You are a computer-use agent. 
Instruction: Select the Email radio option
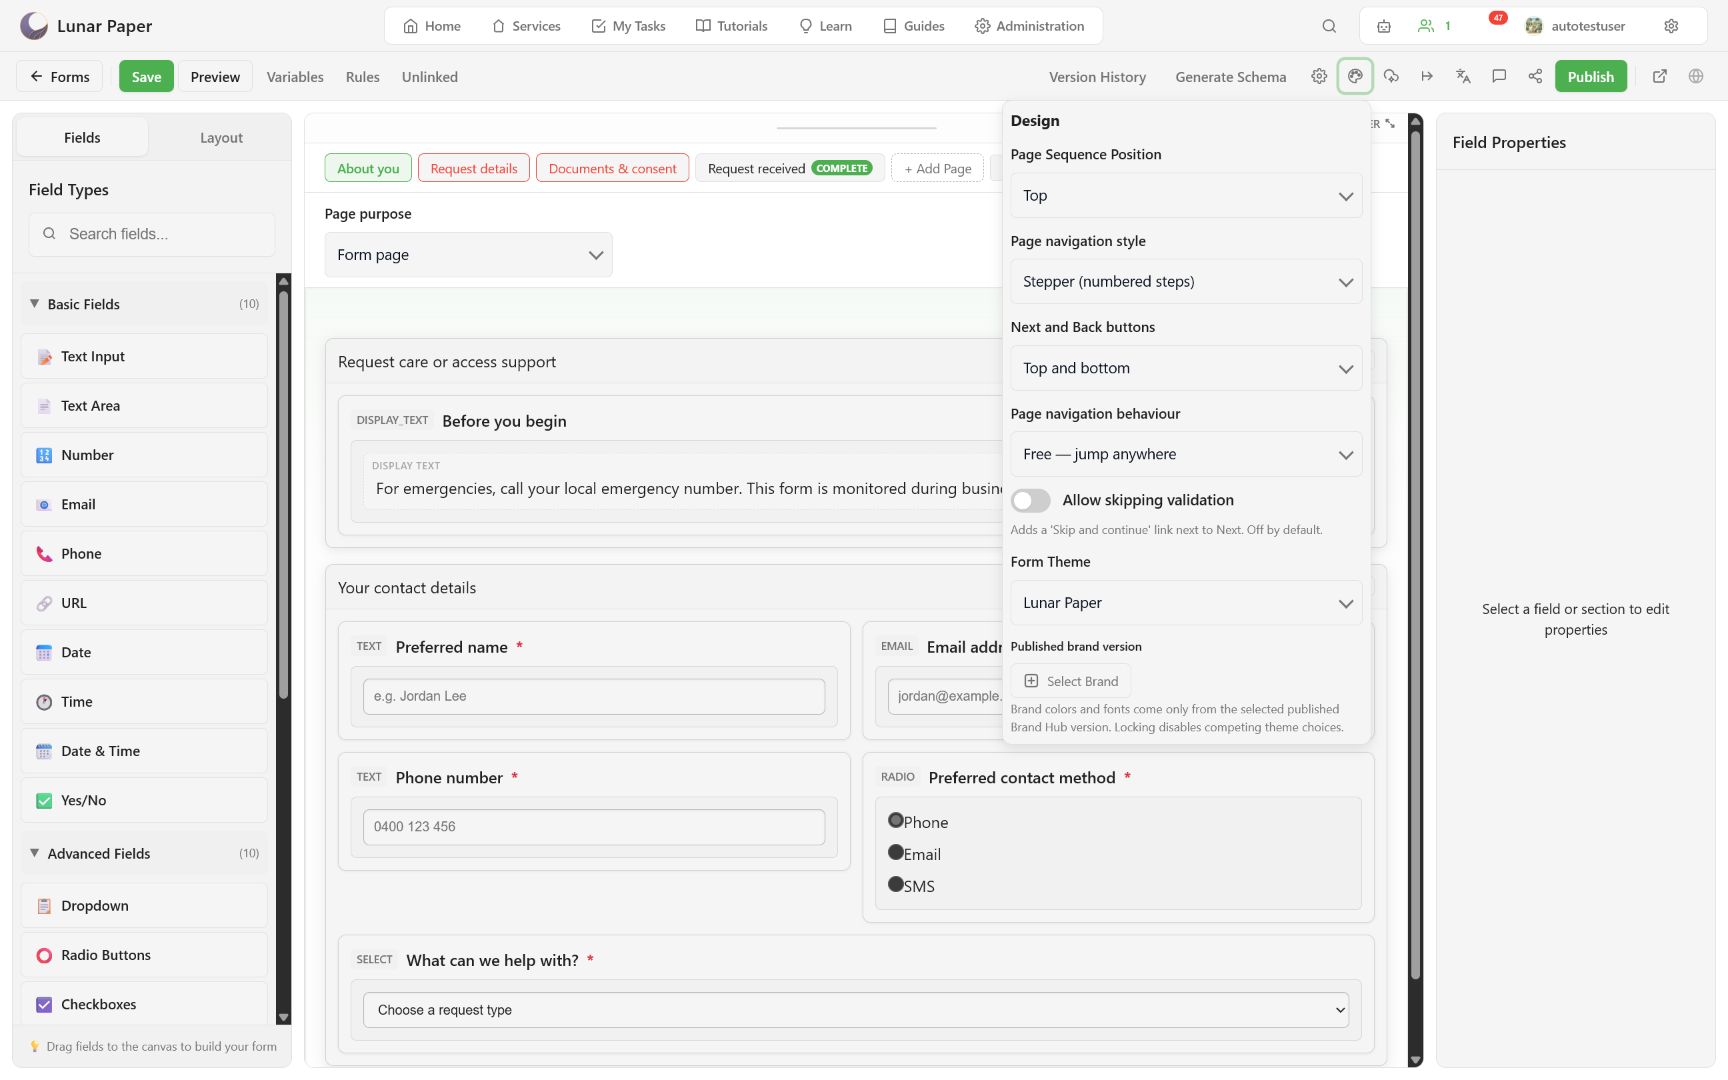tap(896, 853)
